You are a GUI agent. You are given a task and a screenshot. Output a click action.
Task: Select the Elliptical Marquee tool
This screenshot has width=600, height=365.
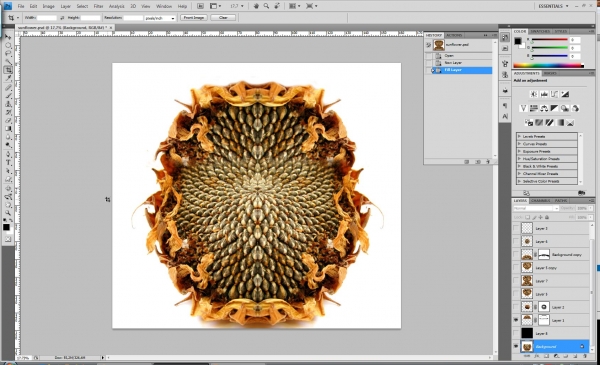point(8,45)
